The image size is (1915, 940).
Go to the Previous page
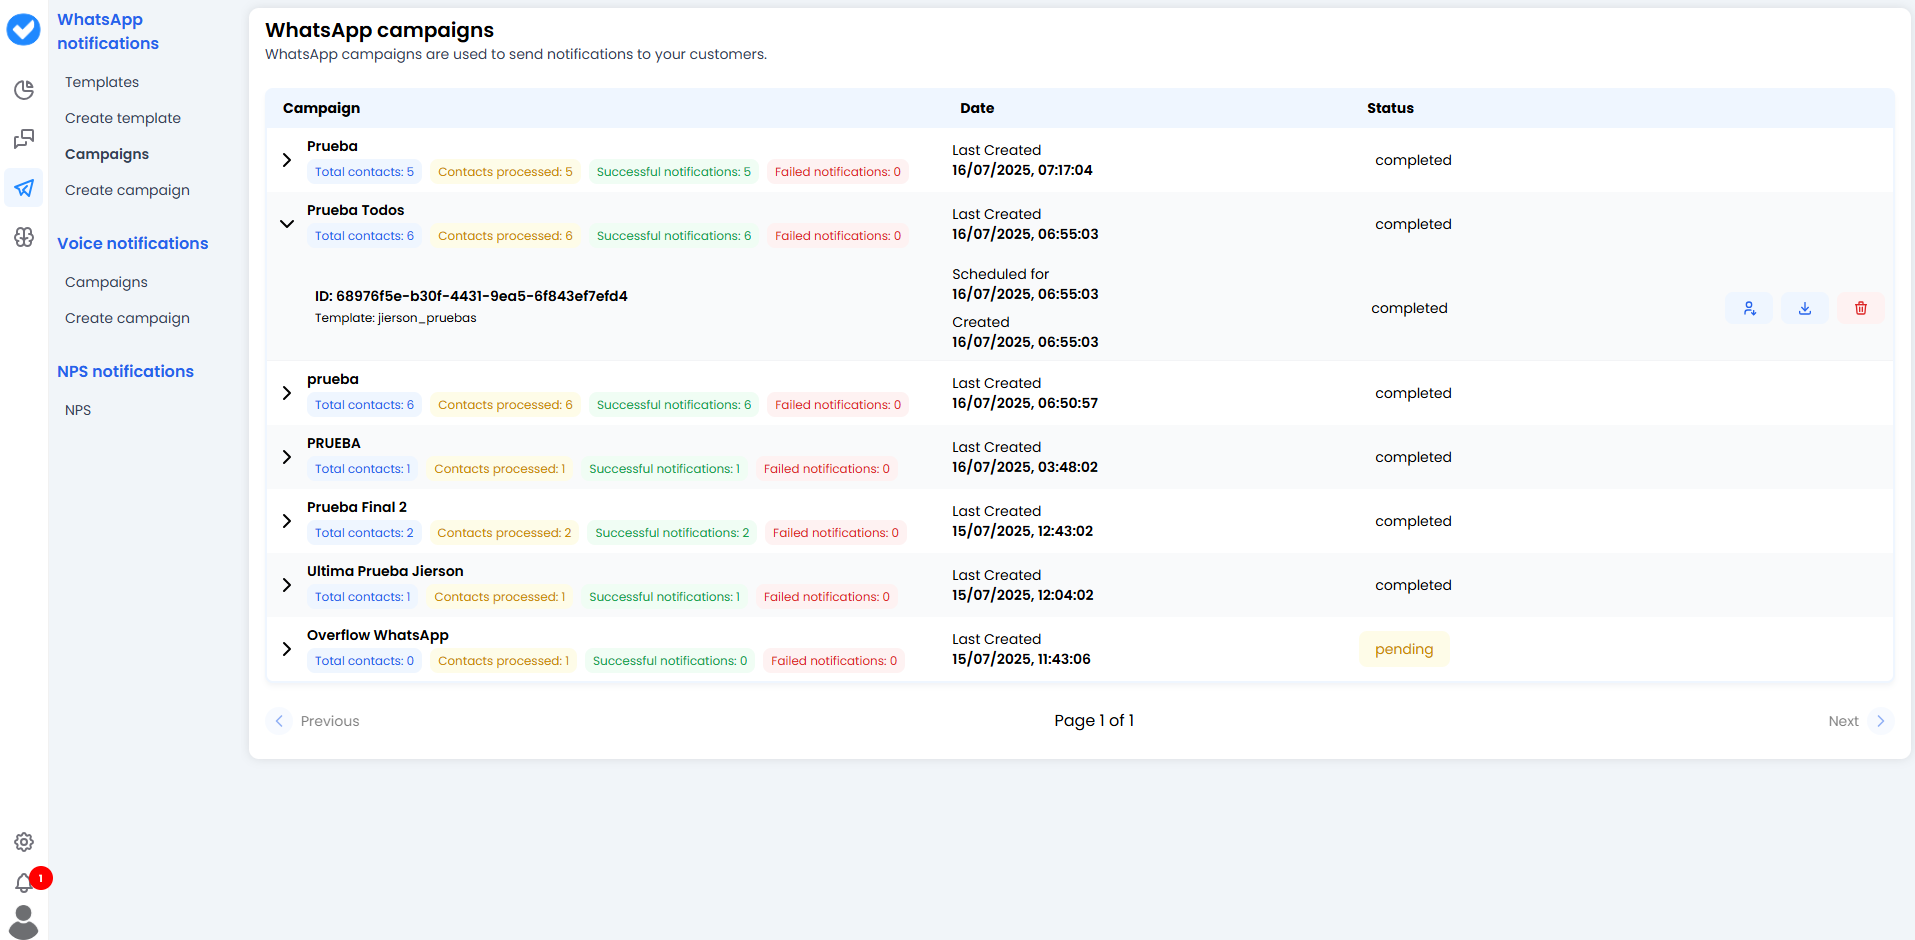314,721
